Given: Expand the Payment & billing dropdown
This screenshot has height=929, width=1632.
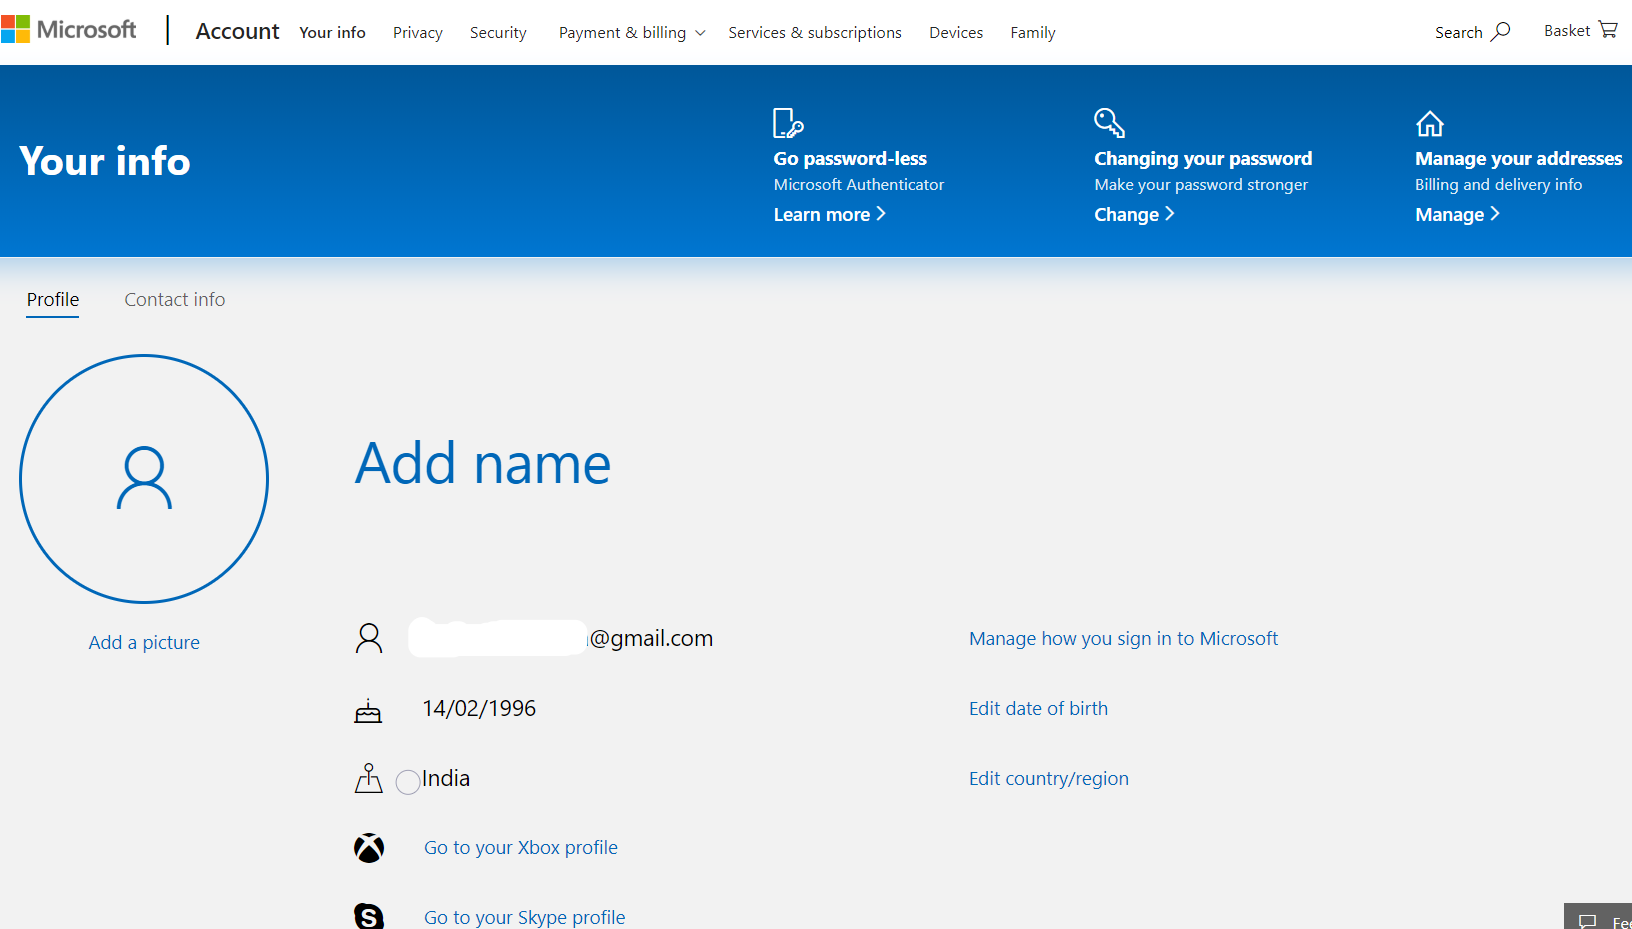Looking at the screenshot, I should [x=632, y=33].
